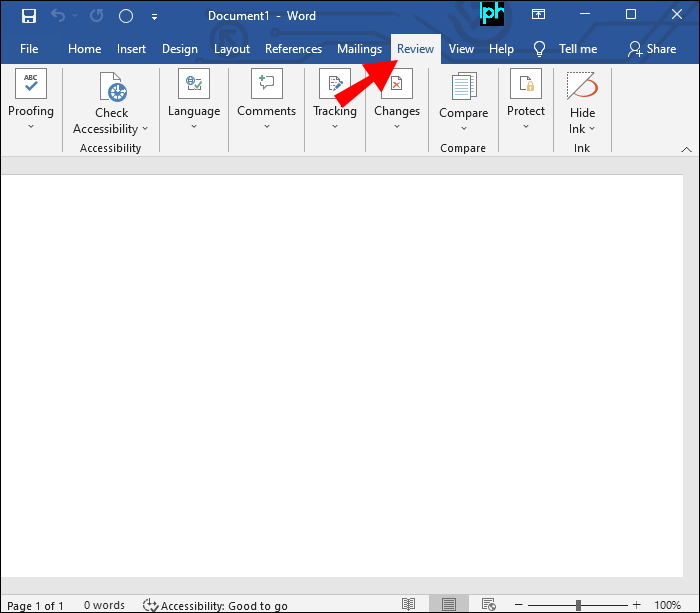700x613 pixels.
Task: Switch to the View tab
Action: [461, 49]
